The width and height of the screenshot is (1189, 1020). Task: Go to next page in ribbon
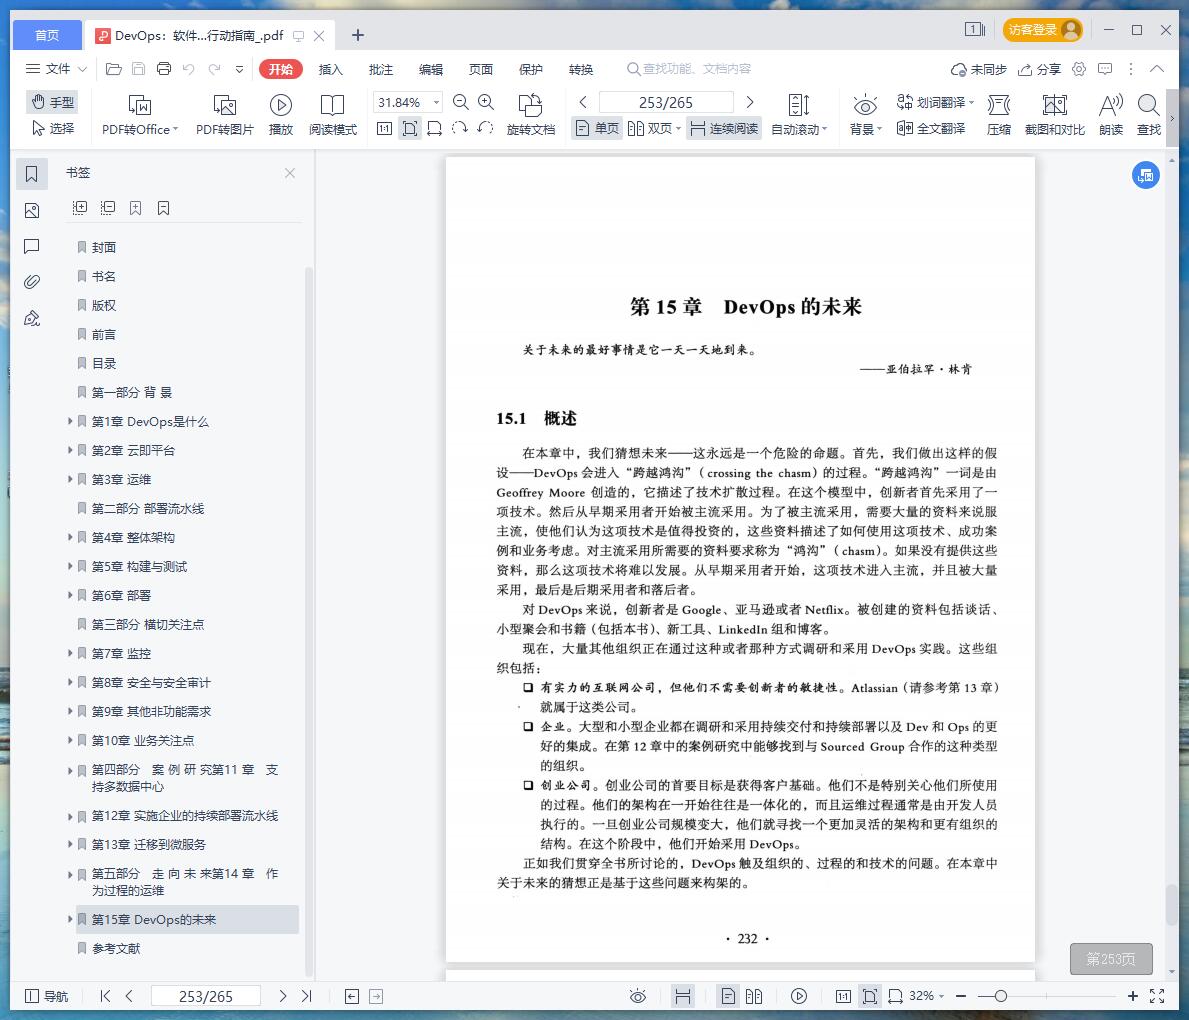point(750,102)
